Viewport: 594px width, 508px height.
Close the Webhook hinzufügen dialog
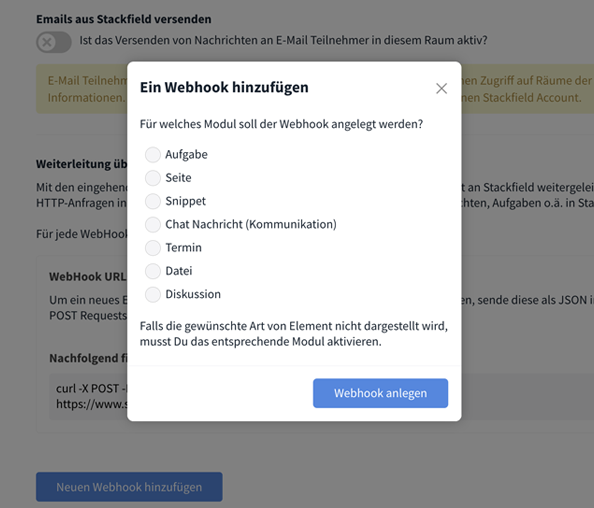coord(441,89)
